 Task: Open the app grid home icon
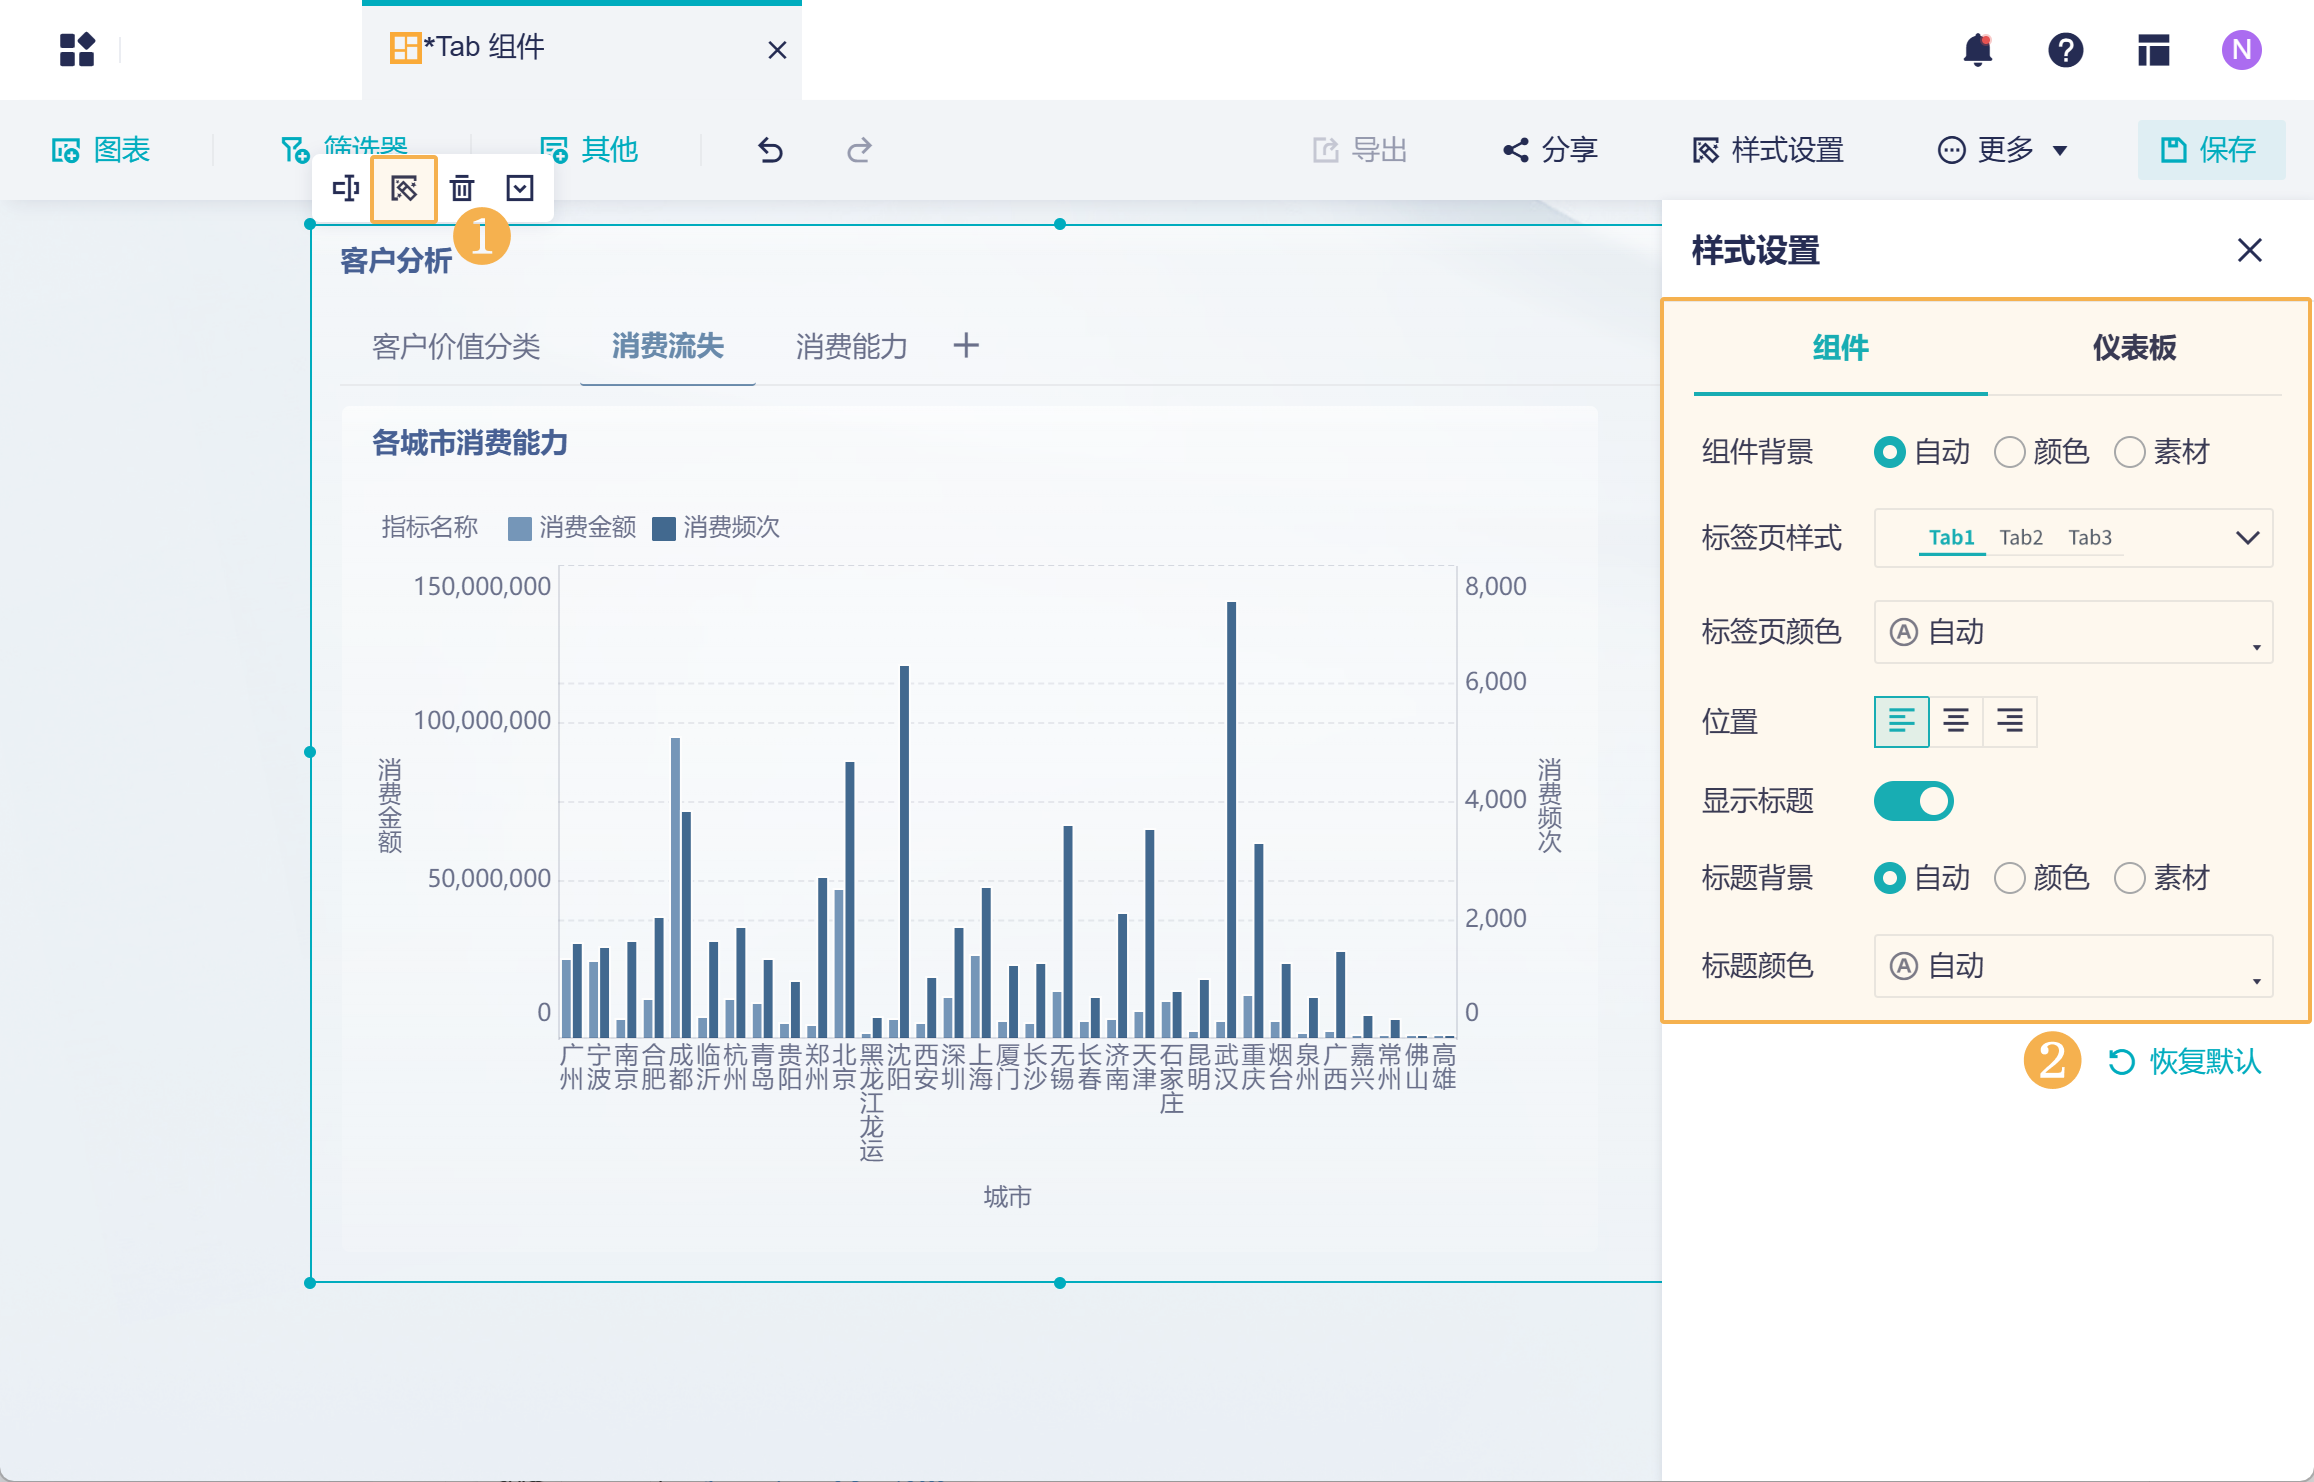coord(77,50)
